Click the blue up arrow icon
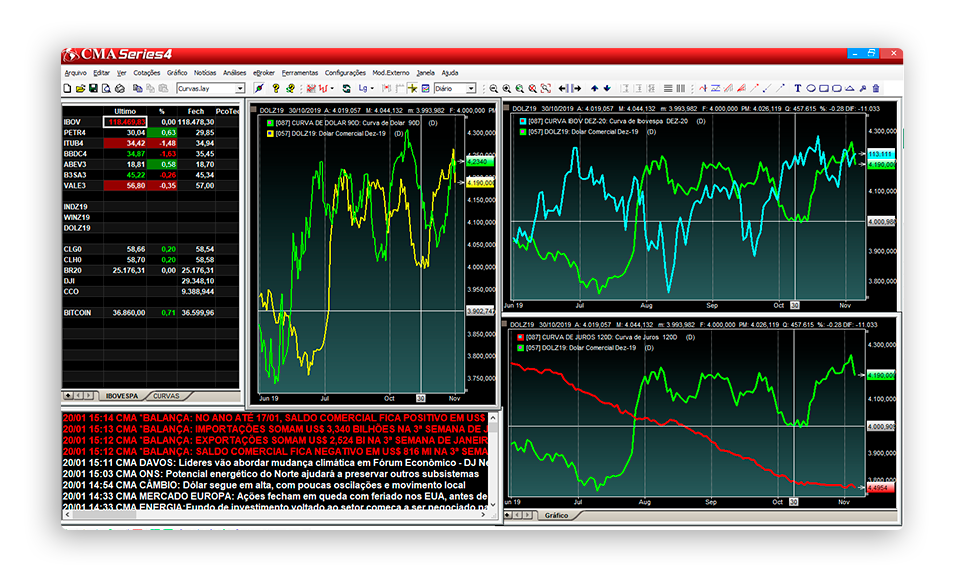This screenshot has width=964, height=578. 595,89
